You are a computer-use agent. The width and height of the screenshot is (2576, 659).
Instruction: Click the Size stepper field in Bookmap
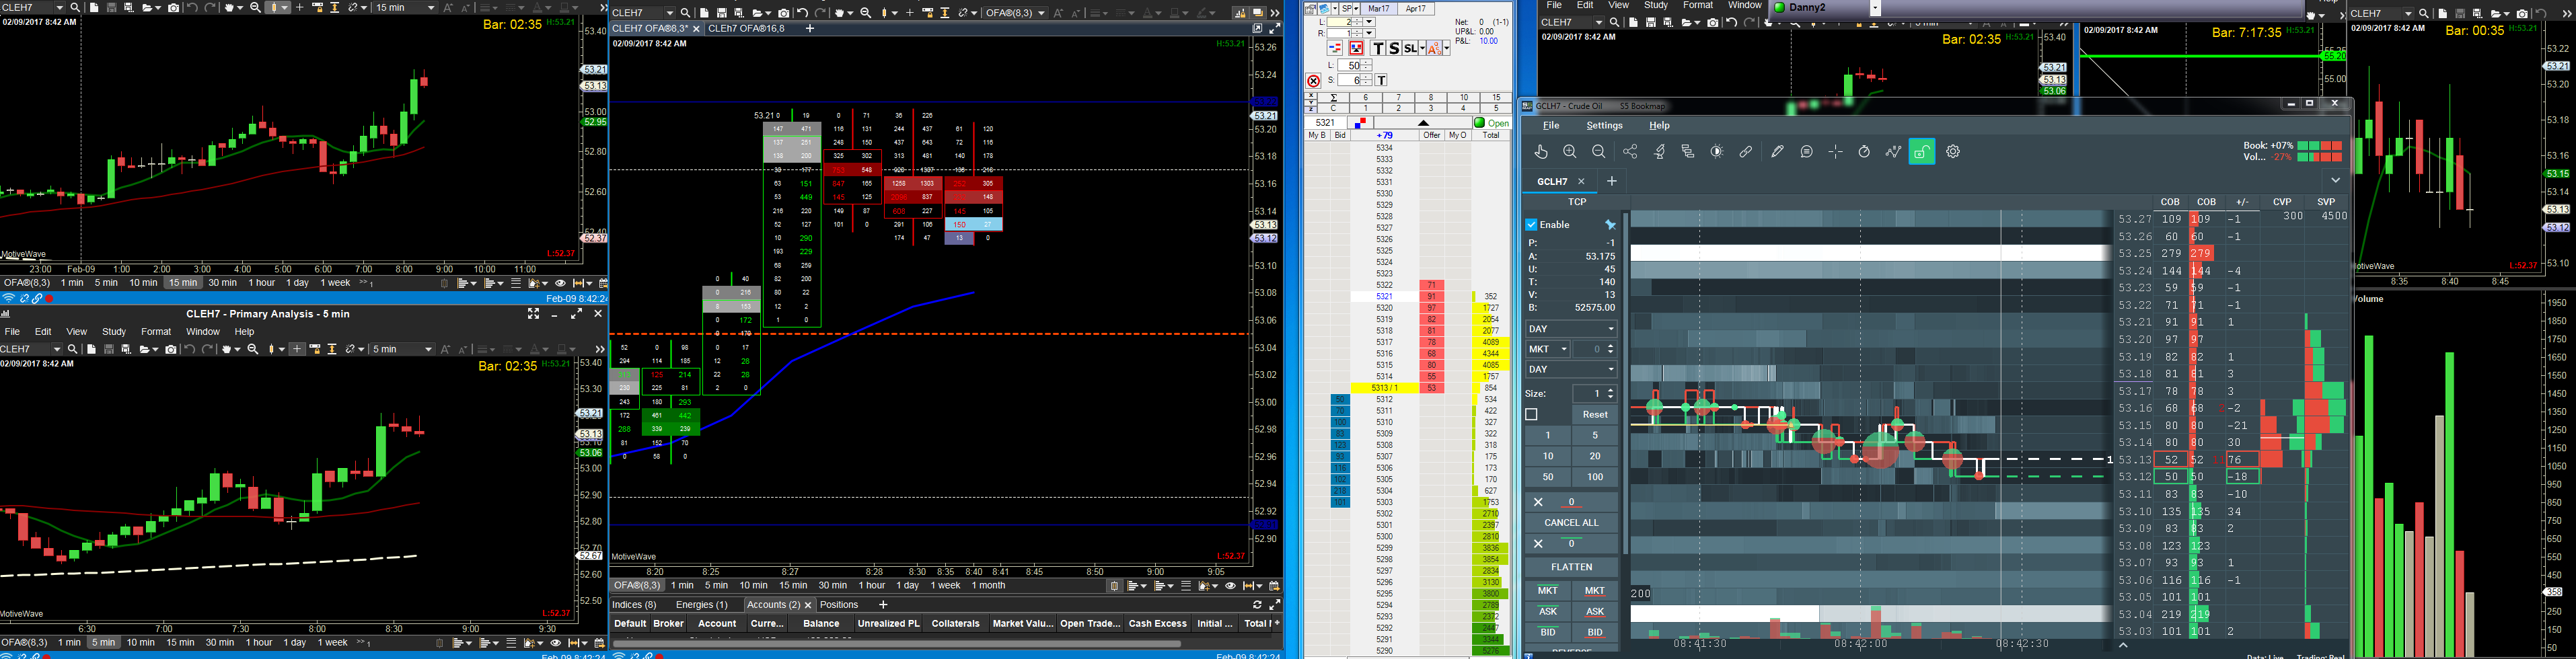click(x=1594, y=394)
